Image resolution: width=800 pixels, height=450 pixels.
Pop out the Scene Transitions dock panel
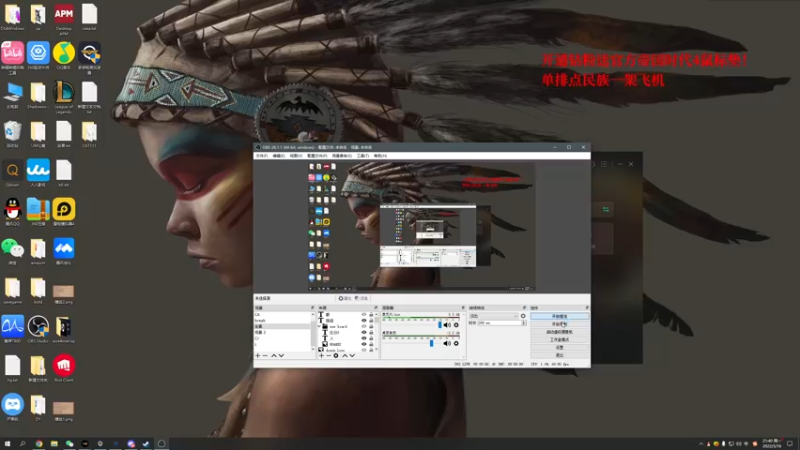[524, 308]
